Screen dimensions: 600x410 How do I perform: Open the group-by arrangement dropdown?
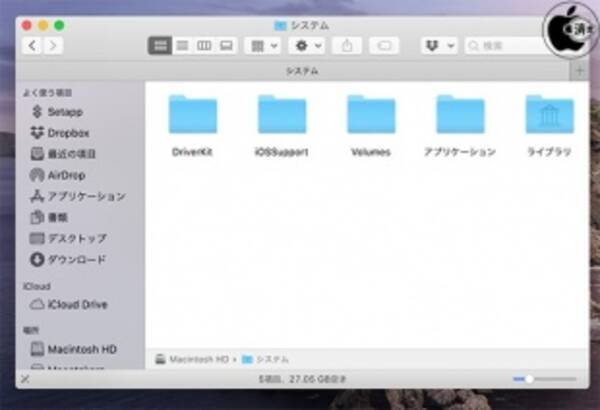261,46
